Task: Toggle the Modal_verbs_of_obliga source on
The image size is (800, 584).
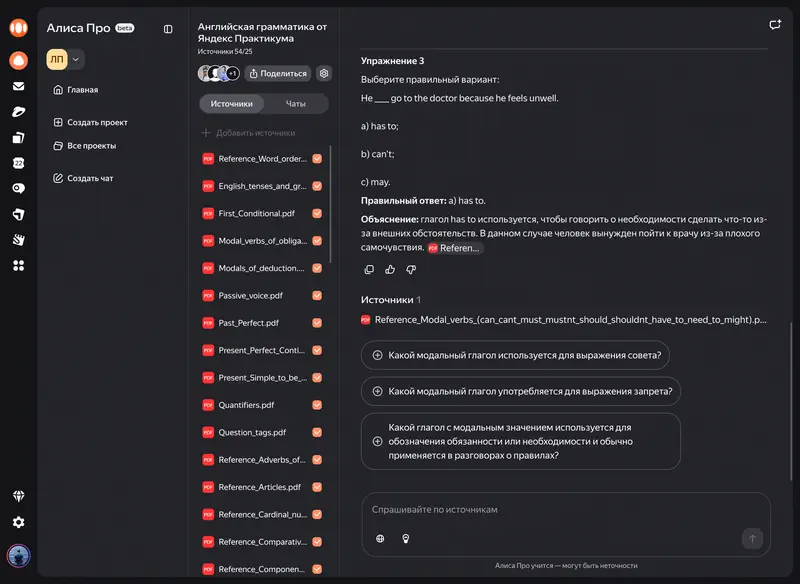Action: point(318,240)
